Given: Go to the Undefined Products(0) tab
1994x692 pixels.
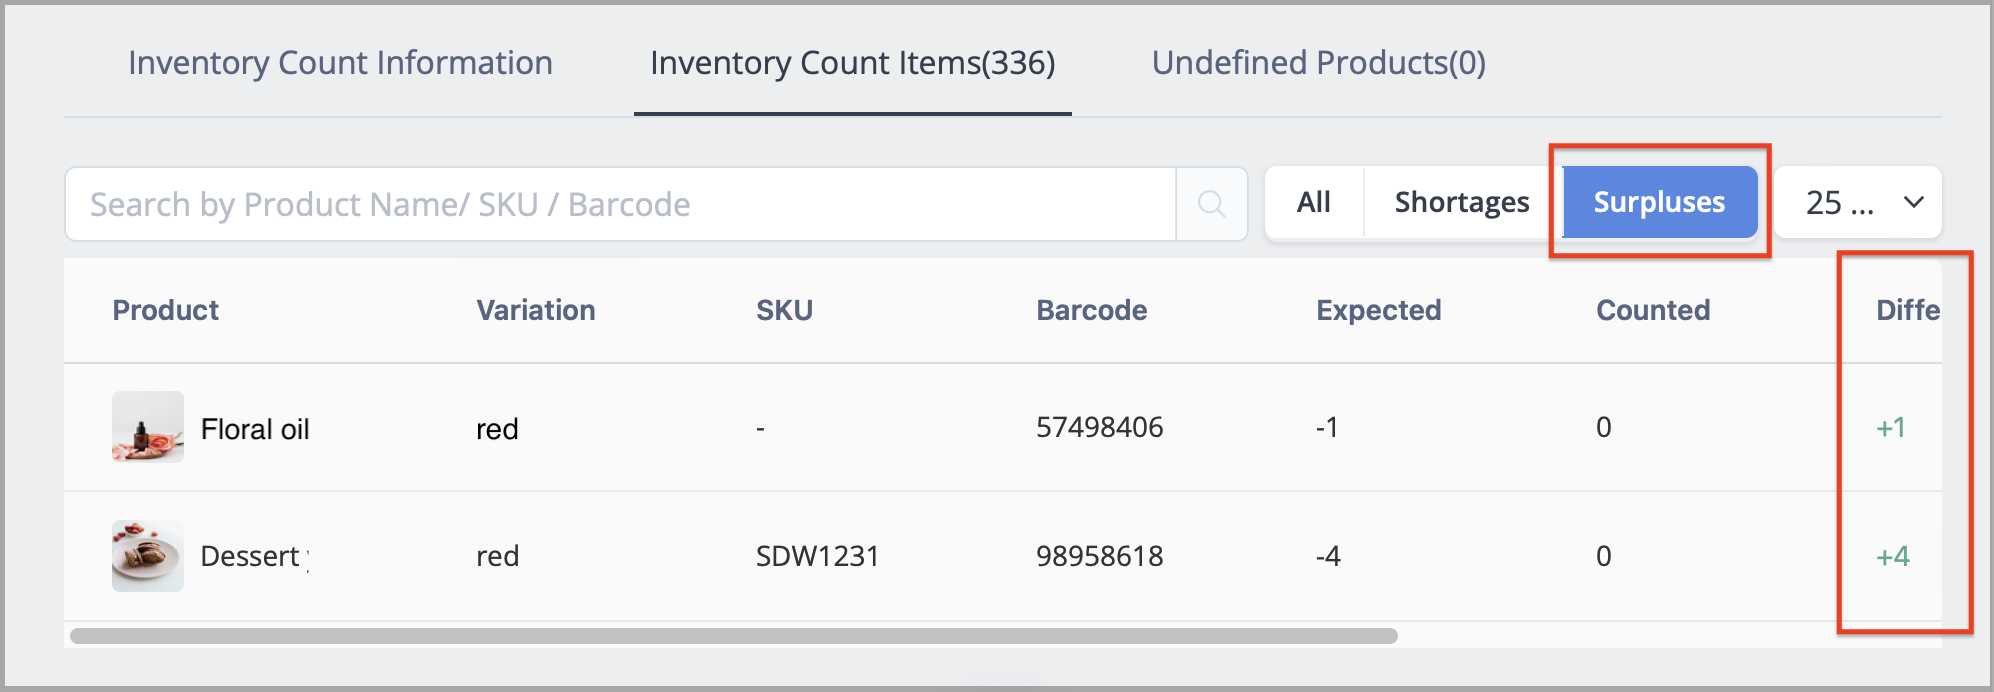Looking at the screenshot, I should [1318, 63].
